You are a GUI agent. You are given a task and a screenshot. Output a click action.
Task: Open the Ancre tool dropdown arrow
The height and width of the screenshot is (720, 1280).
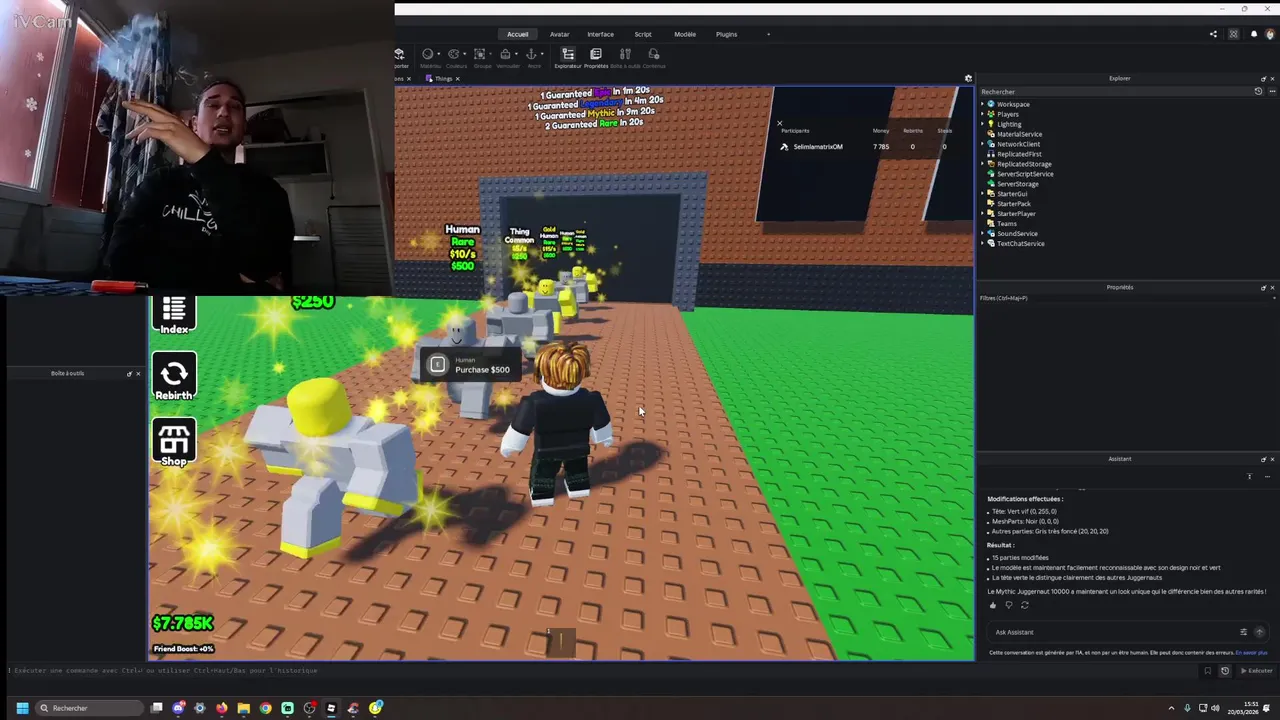tap(542, 54)
